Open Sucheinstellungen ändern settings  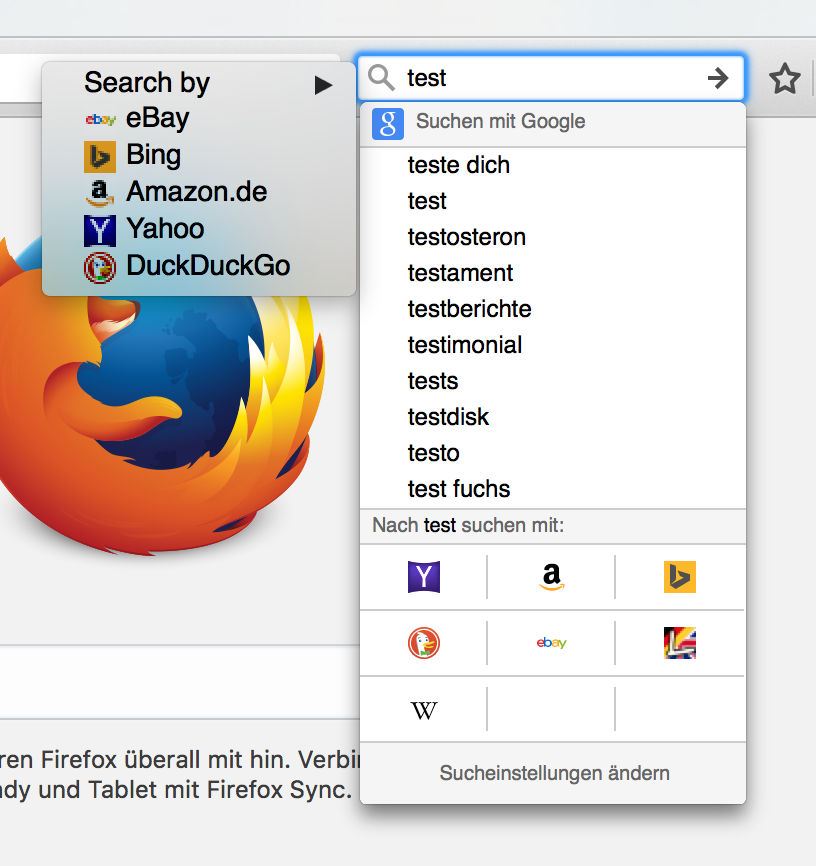click(554, 773)
